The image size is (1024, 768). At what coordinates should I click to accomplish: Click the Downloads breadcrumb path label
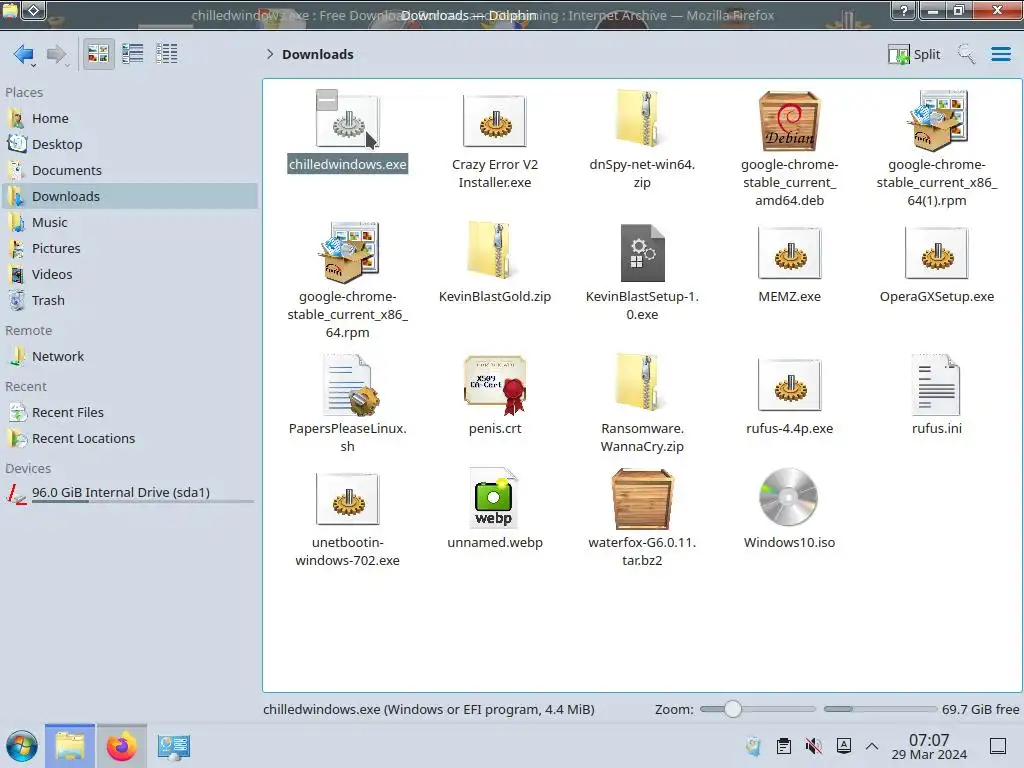[317, 54]
